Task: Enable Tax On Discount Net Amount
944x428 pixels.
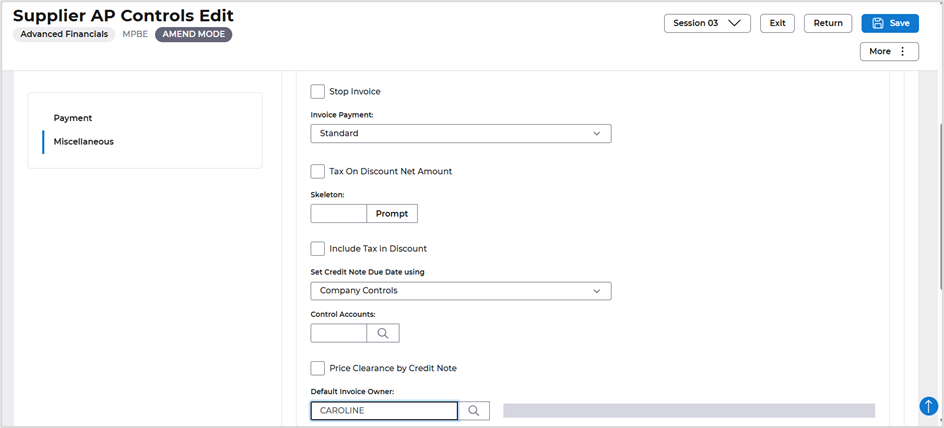Action: tap(317, 171)
